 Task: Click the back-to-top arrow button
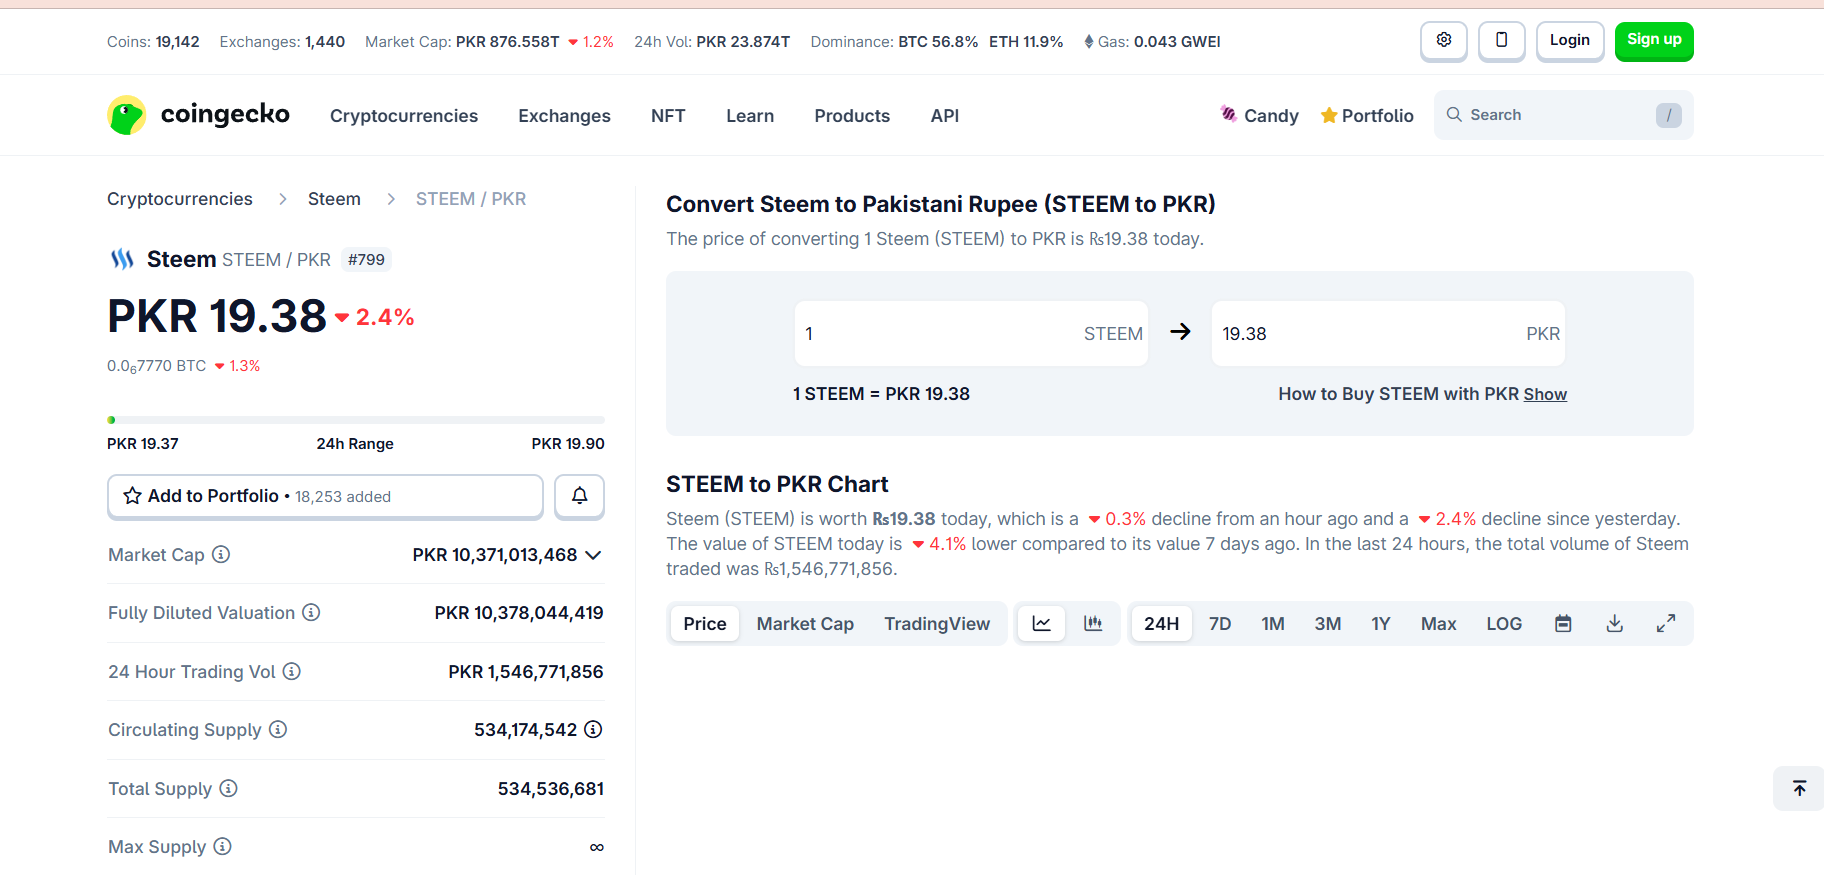(x=1799, y=788)
